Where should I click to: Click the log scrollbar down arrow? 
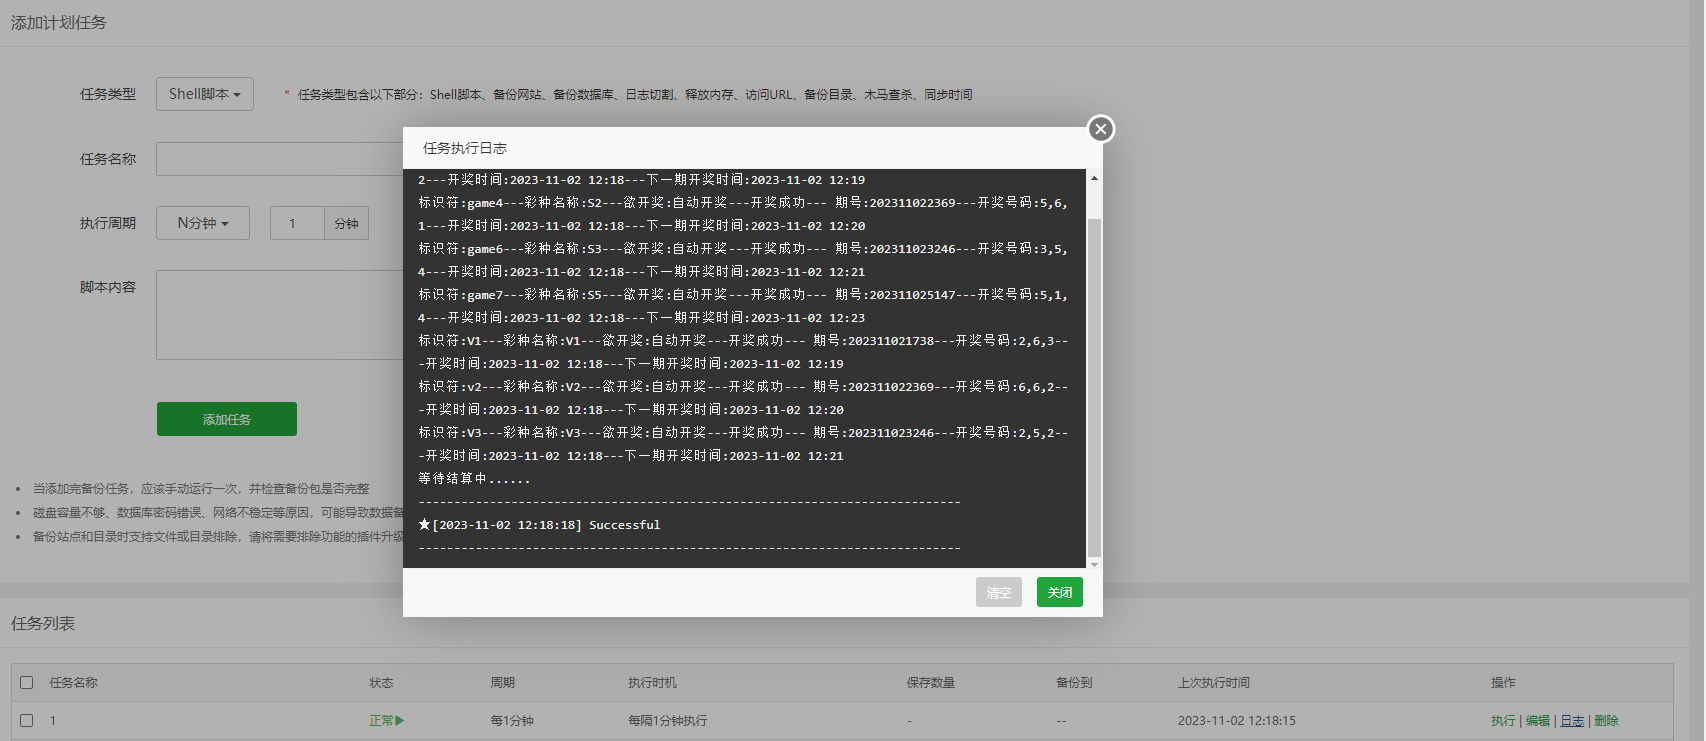point(1094,564)
